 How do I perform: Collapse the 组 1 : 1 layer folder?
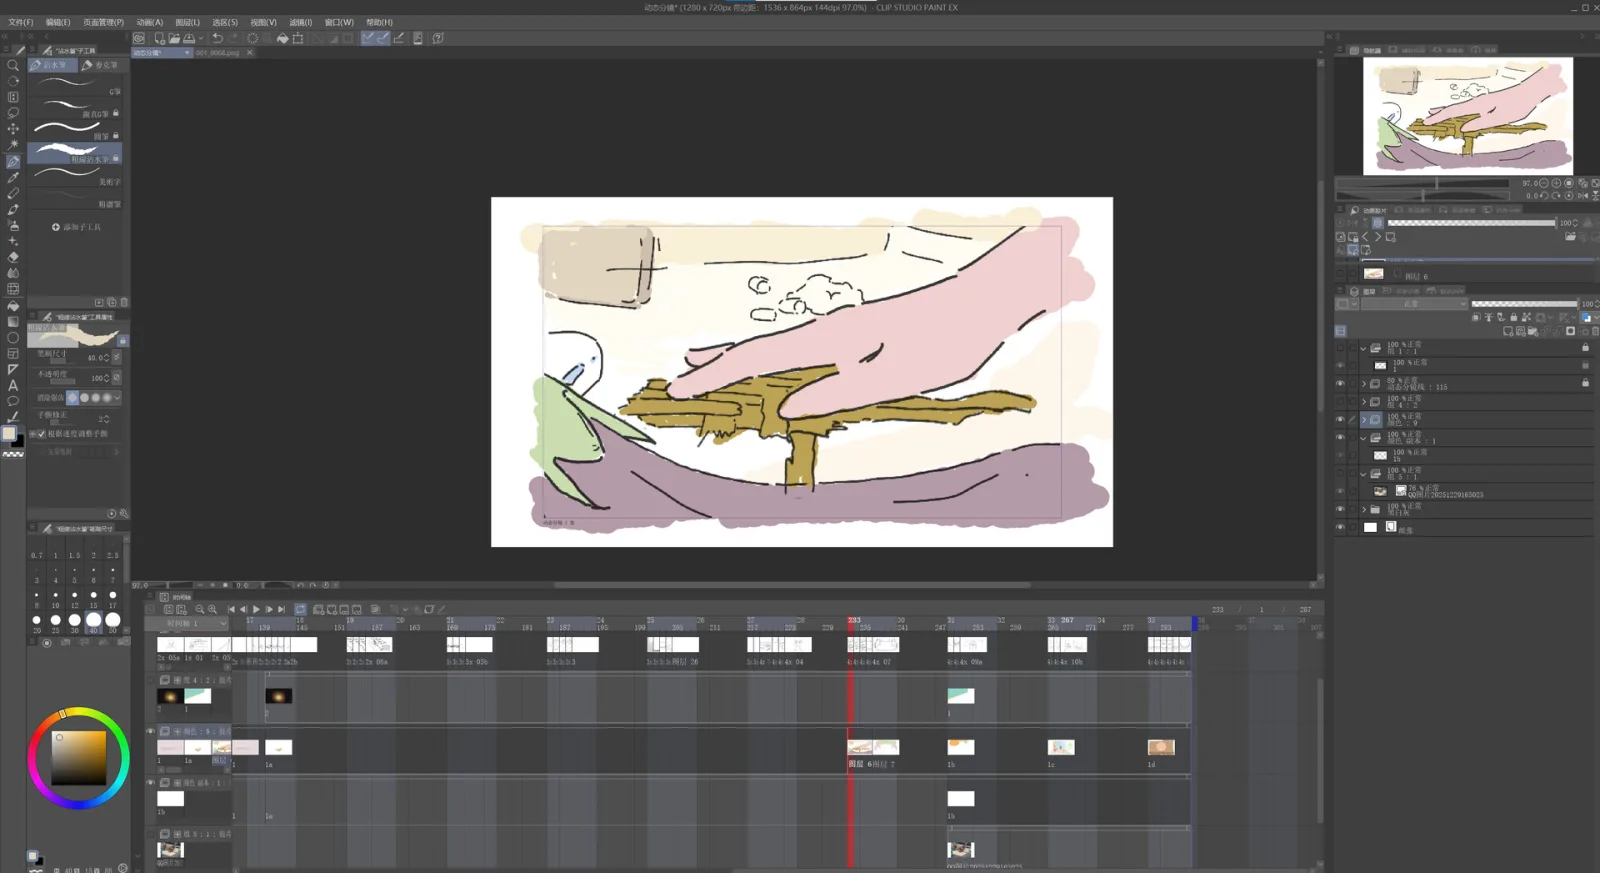click(1363, 348)
